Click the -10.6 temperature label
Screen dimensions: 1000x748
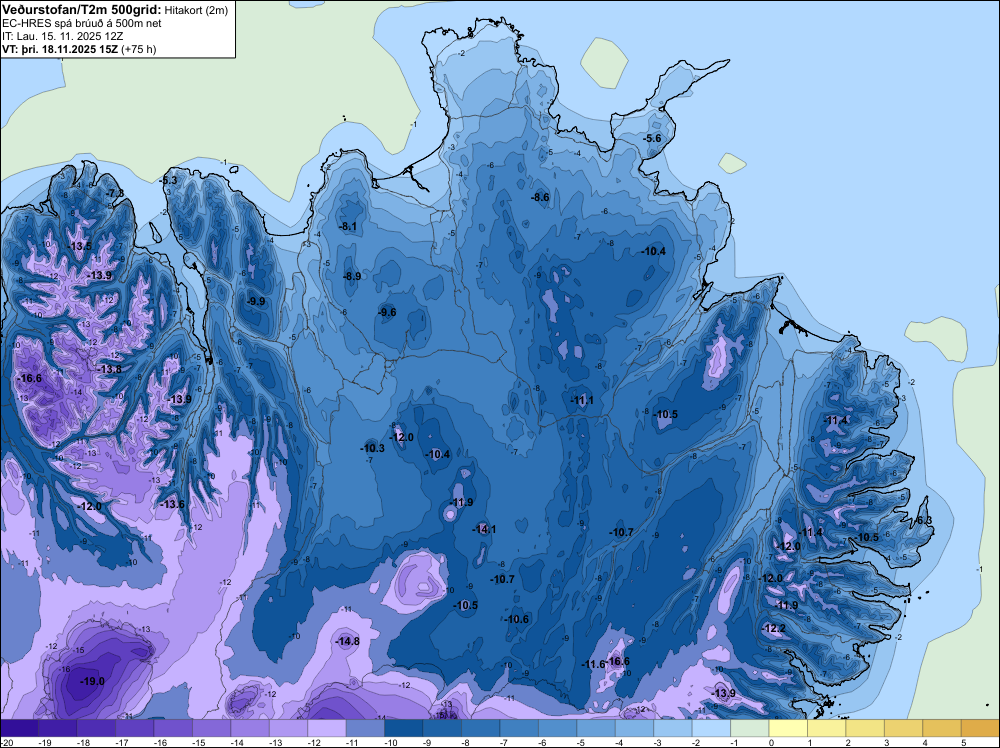pos(517,619)
